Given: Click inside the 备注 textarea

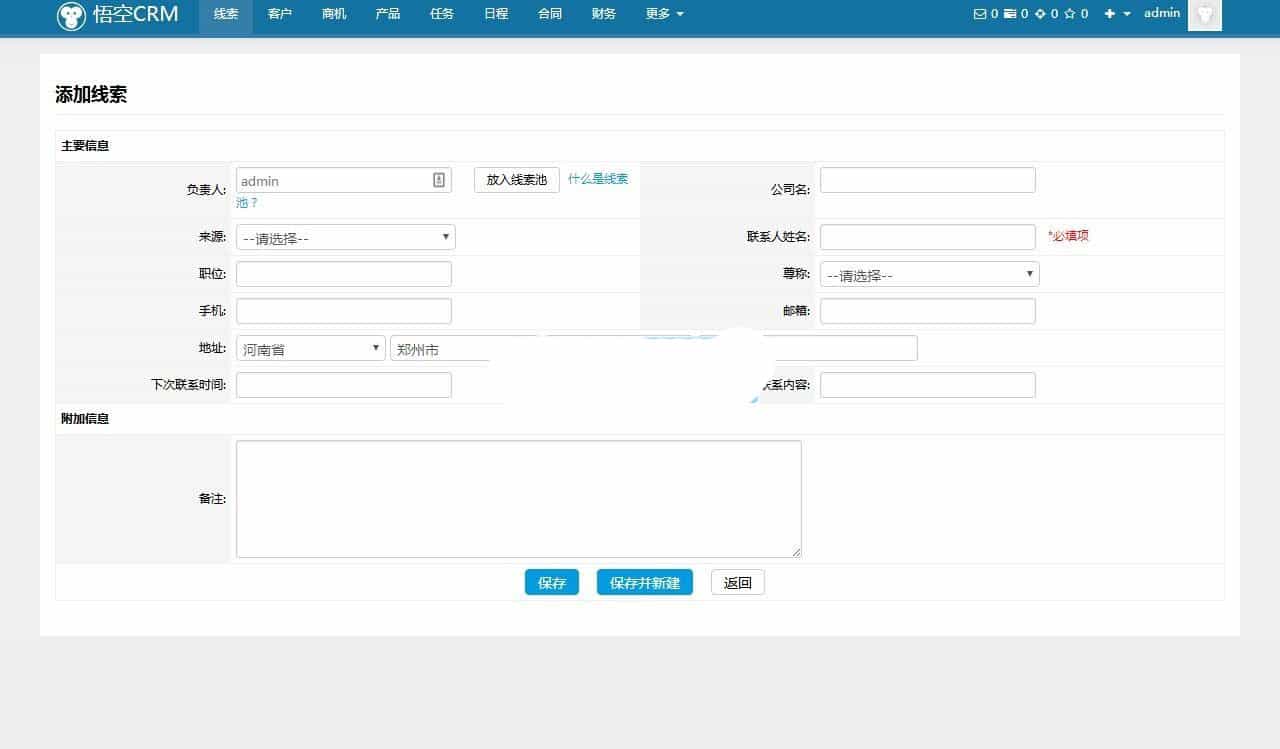Looking at the screenshot, I should tap(519, 499).
